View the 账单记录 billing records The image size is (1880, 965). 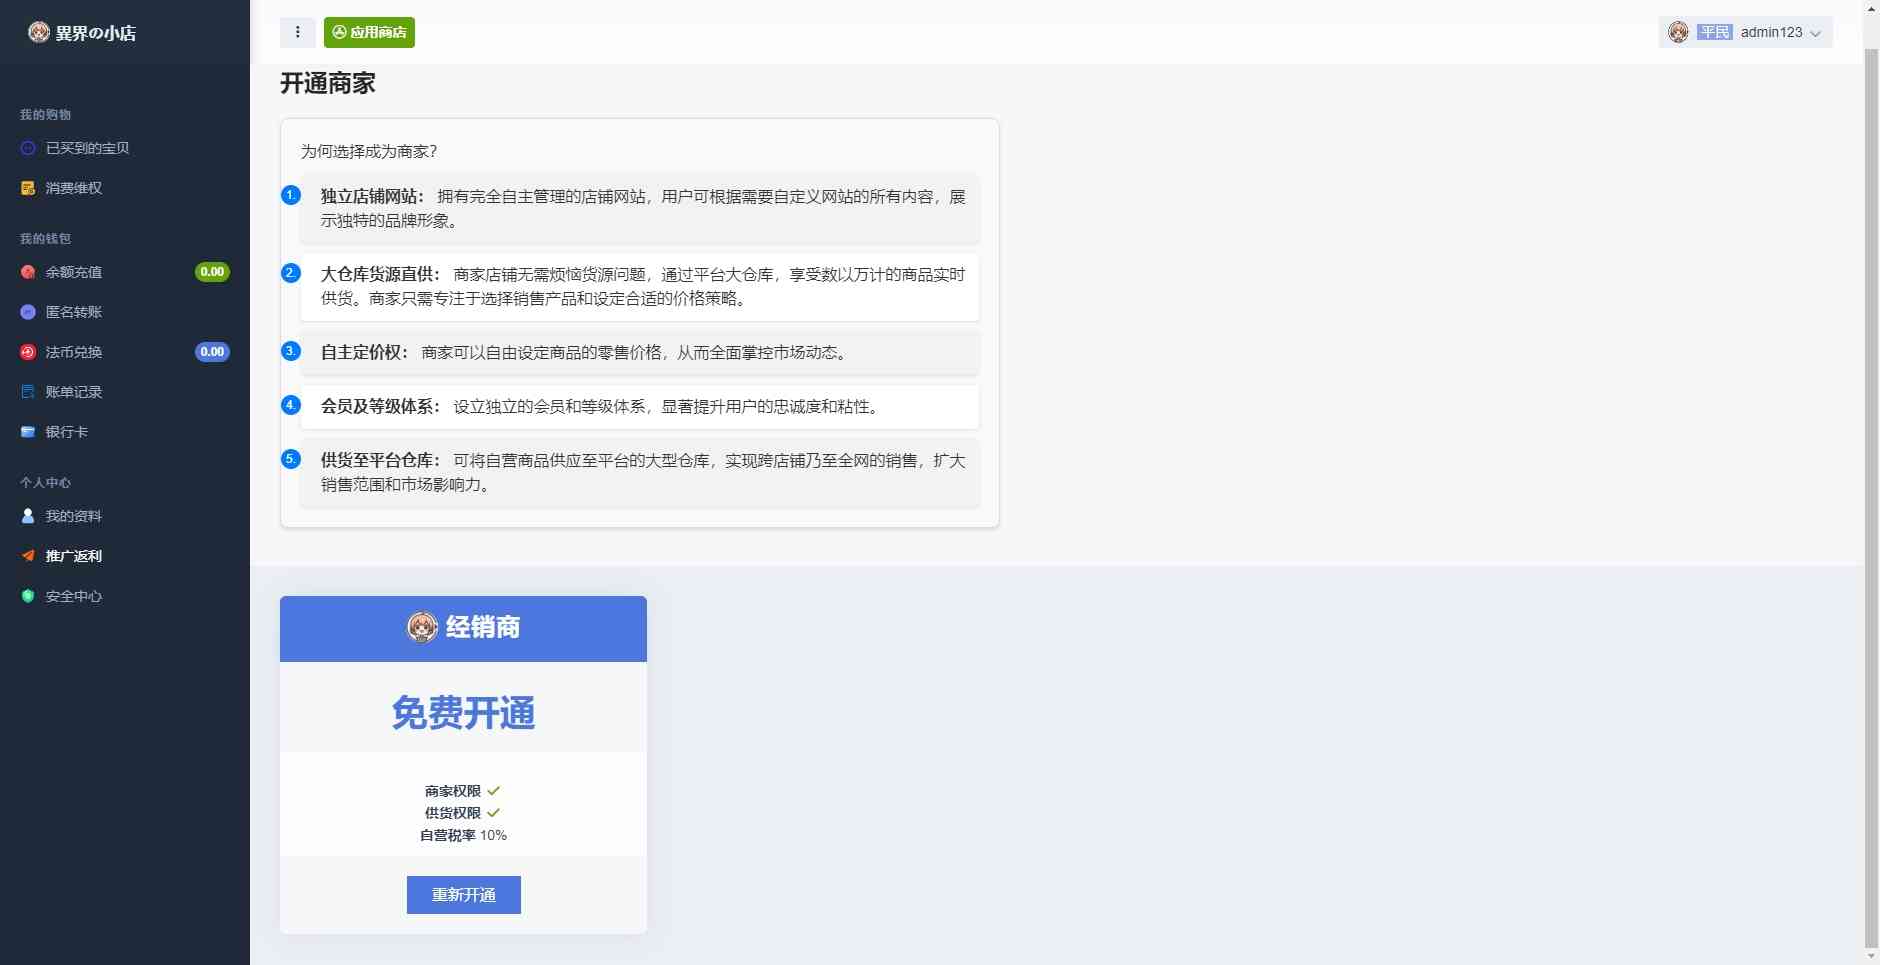(73, 392)
